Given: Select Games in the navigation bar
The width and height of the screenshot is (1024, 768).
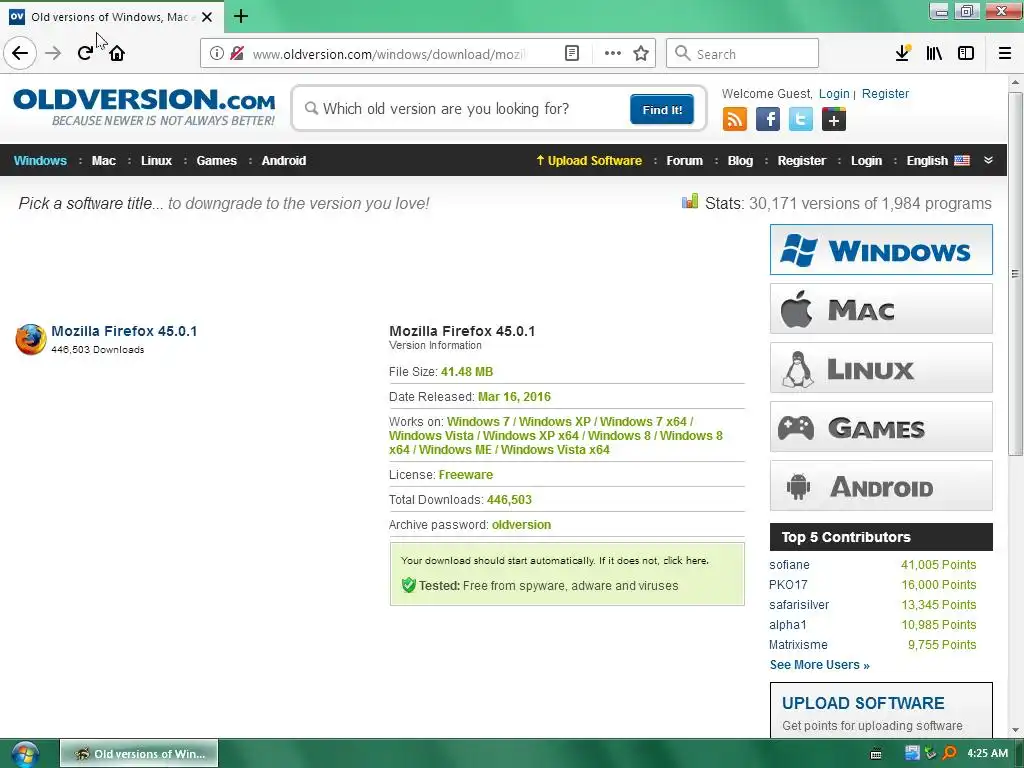Looking at the screenshot, I should 217,161.
